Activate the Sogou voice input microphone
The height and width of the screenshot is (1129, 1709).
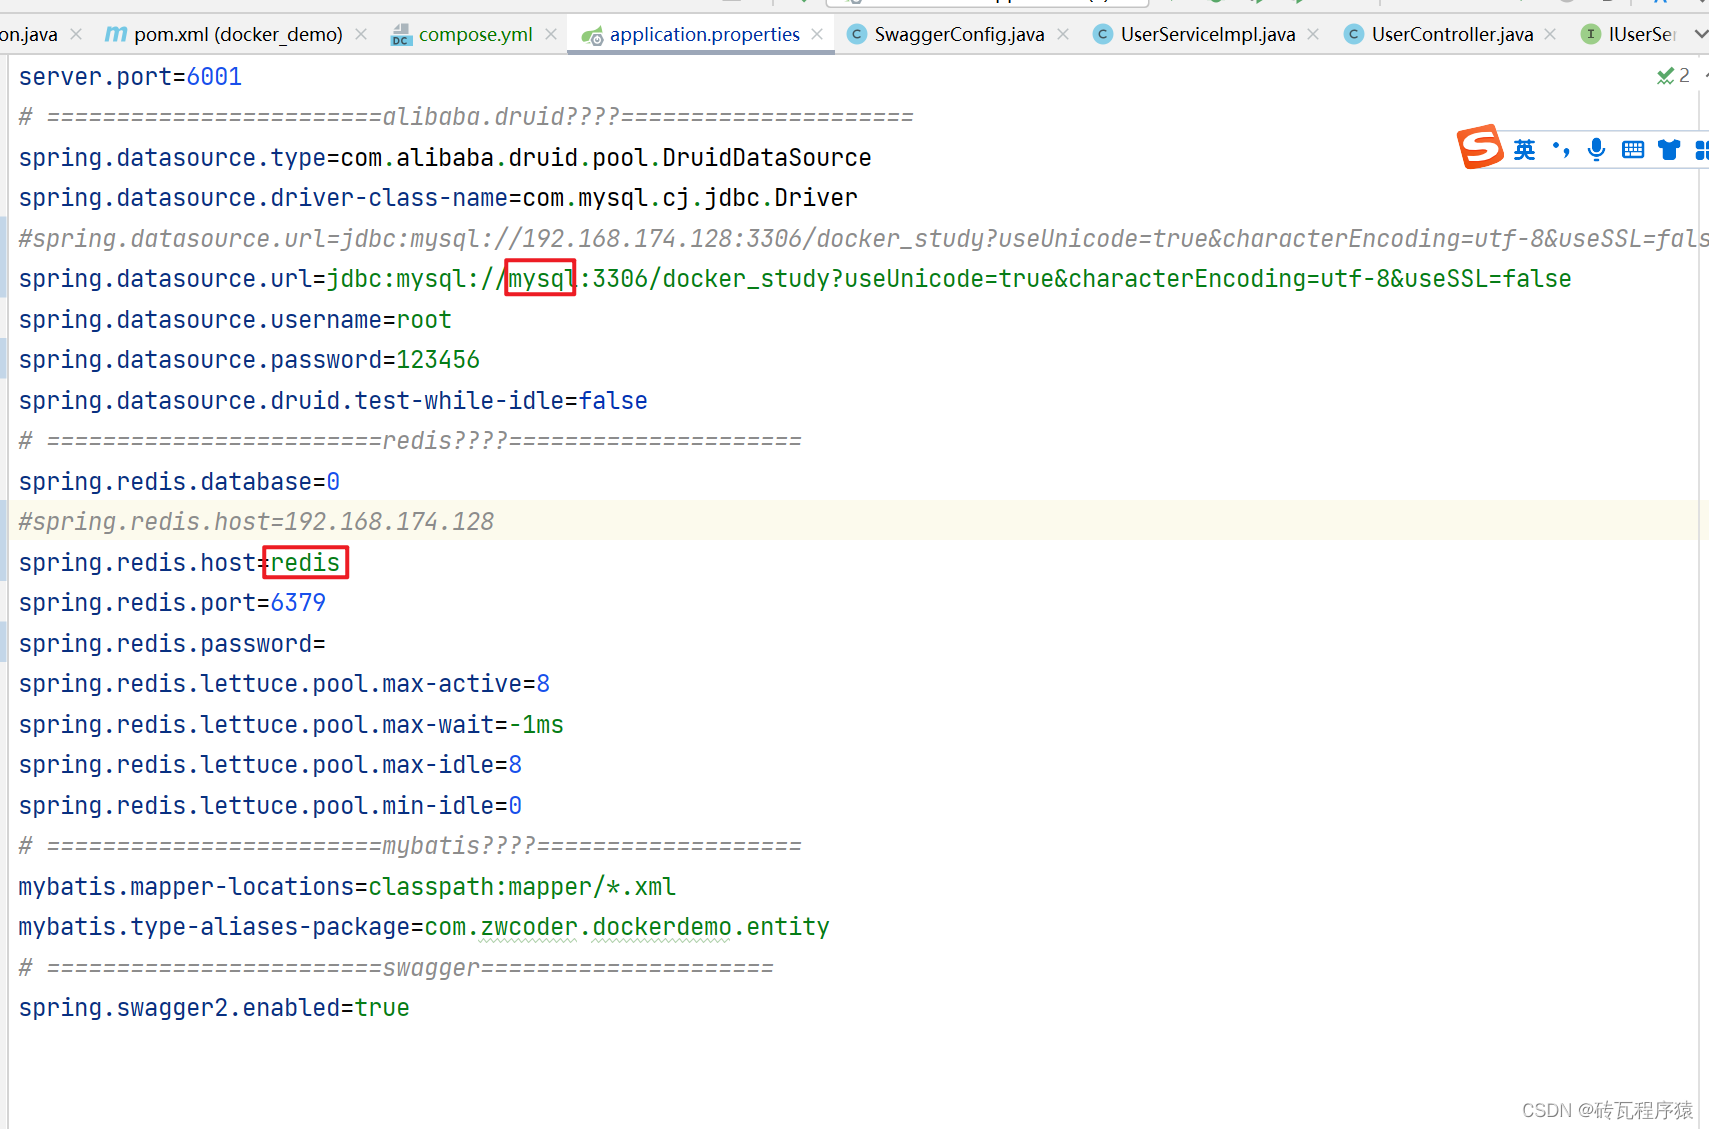pos(1596,150)
